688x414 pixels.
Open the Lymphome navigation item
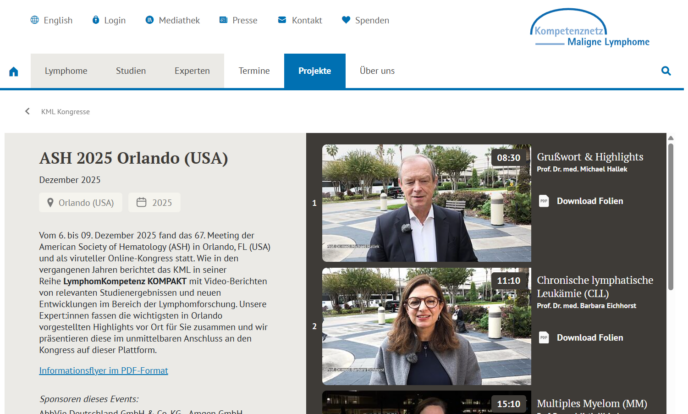[66, 71]
